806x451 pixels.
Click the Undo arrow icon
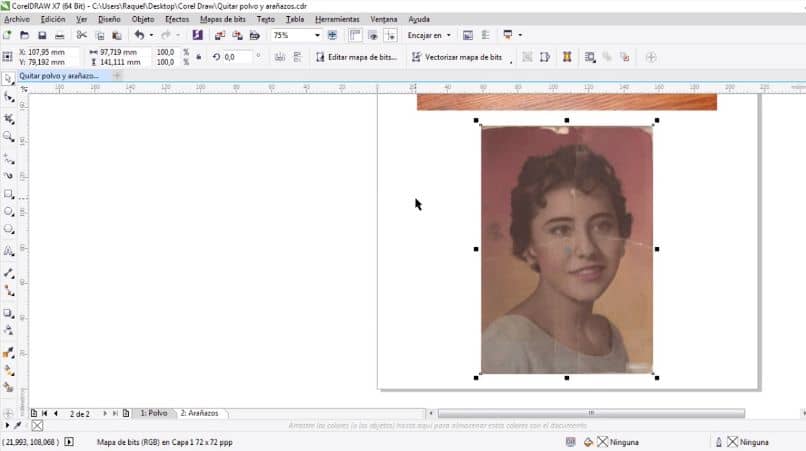[x=139, y=35]
